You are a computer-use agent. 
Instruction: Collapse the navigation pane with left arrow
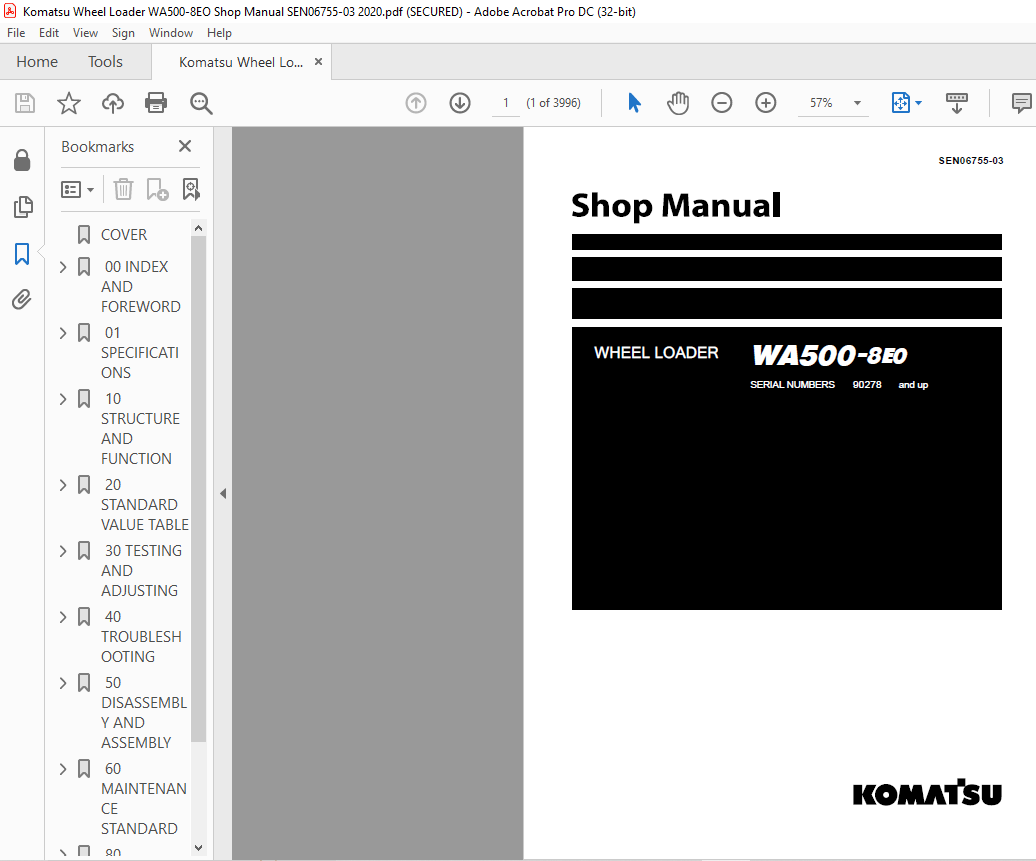click(223, 494)
